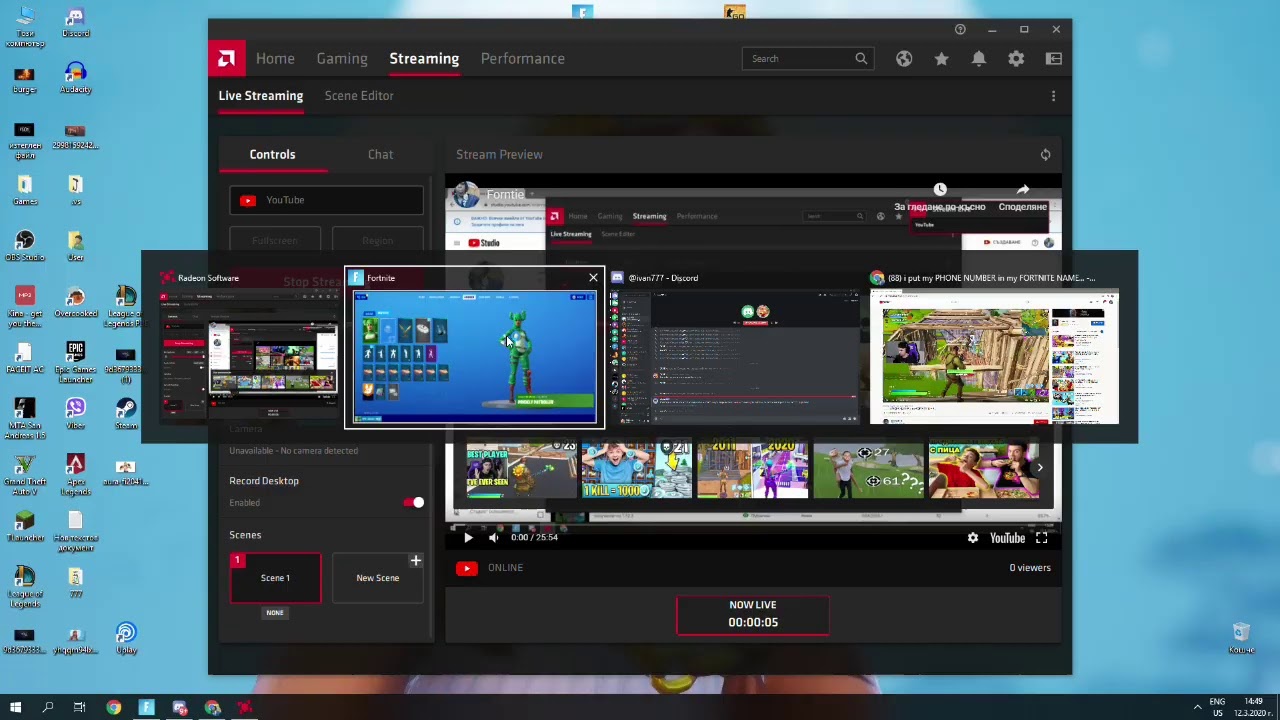Open the three-dot more options menu
1280x720 pixels.
click(1053, 96)
